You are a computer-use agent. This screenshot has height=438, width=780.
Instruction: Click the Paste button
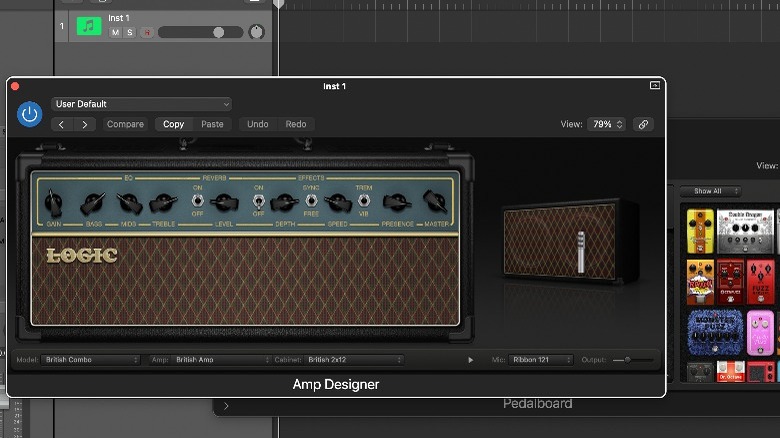click(x=212, y=124)
